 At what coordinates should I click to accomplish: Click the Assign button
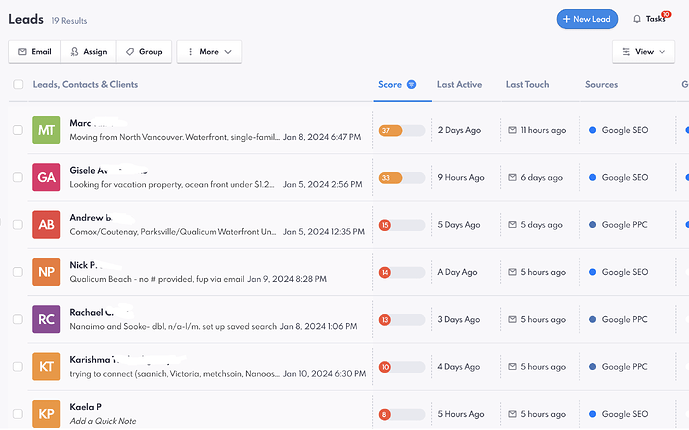[x=89, y=52]
